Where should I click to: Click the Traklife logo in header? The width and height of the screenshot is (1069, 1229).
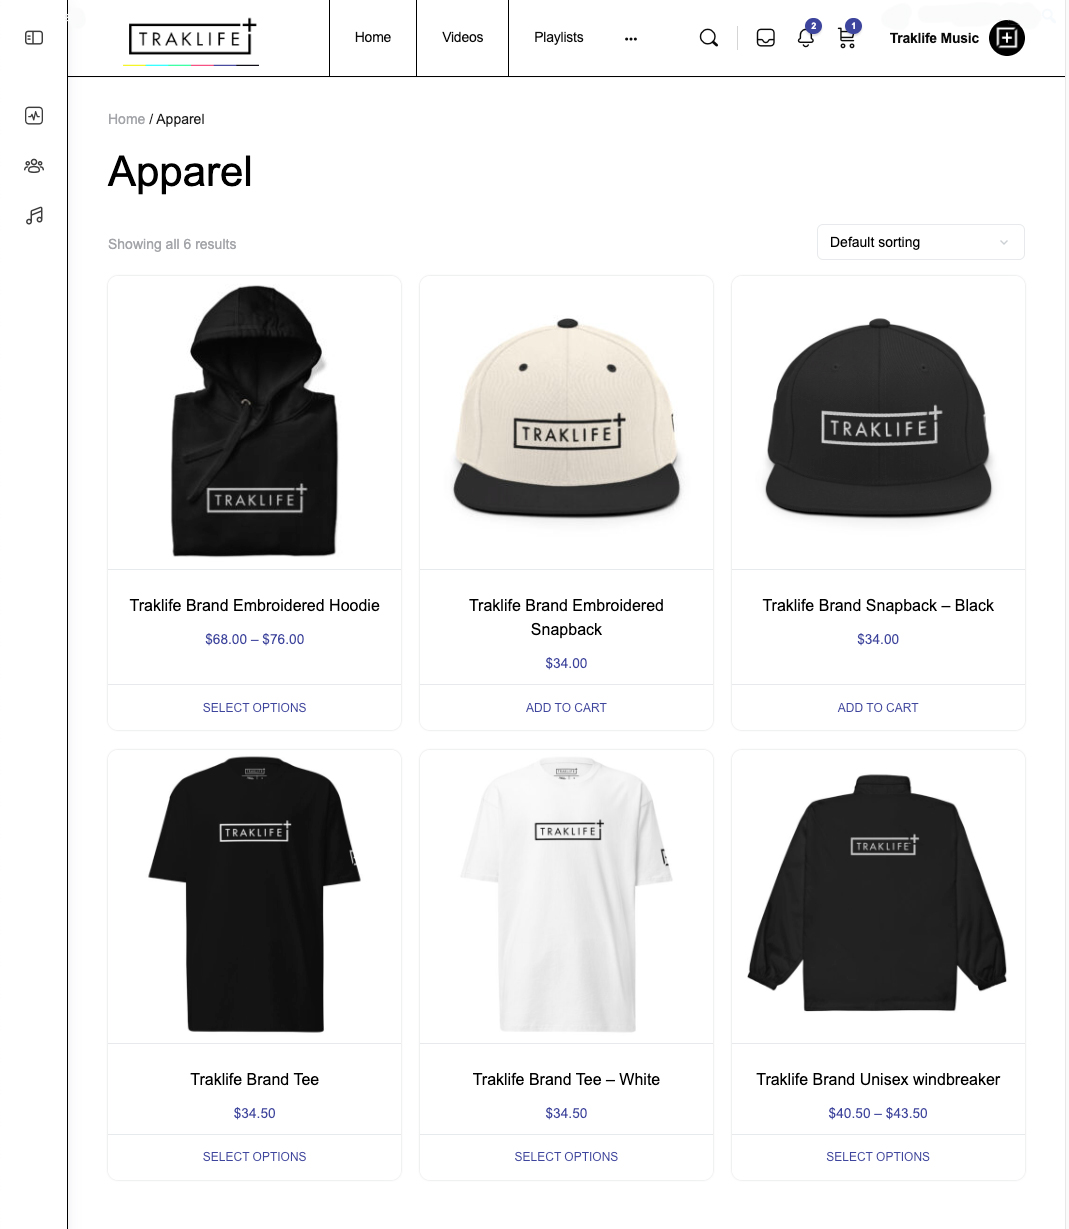pos(192,40)
